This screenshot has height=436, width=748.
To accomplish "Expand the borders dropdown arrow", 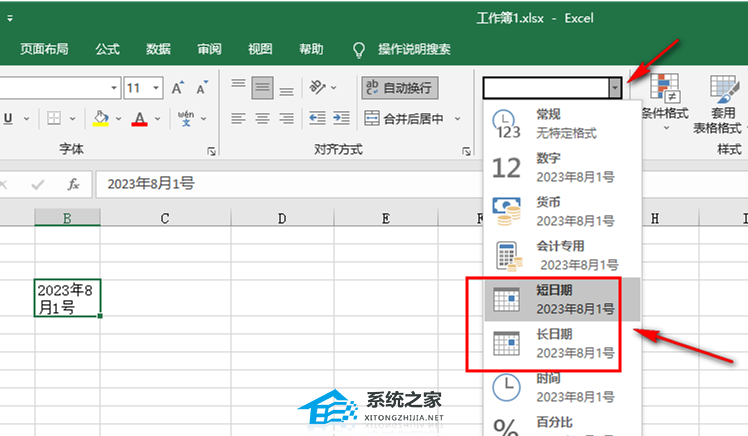I will (72, 118).
